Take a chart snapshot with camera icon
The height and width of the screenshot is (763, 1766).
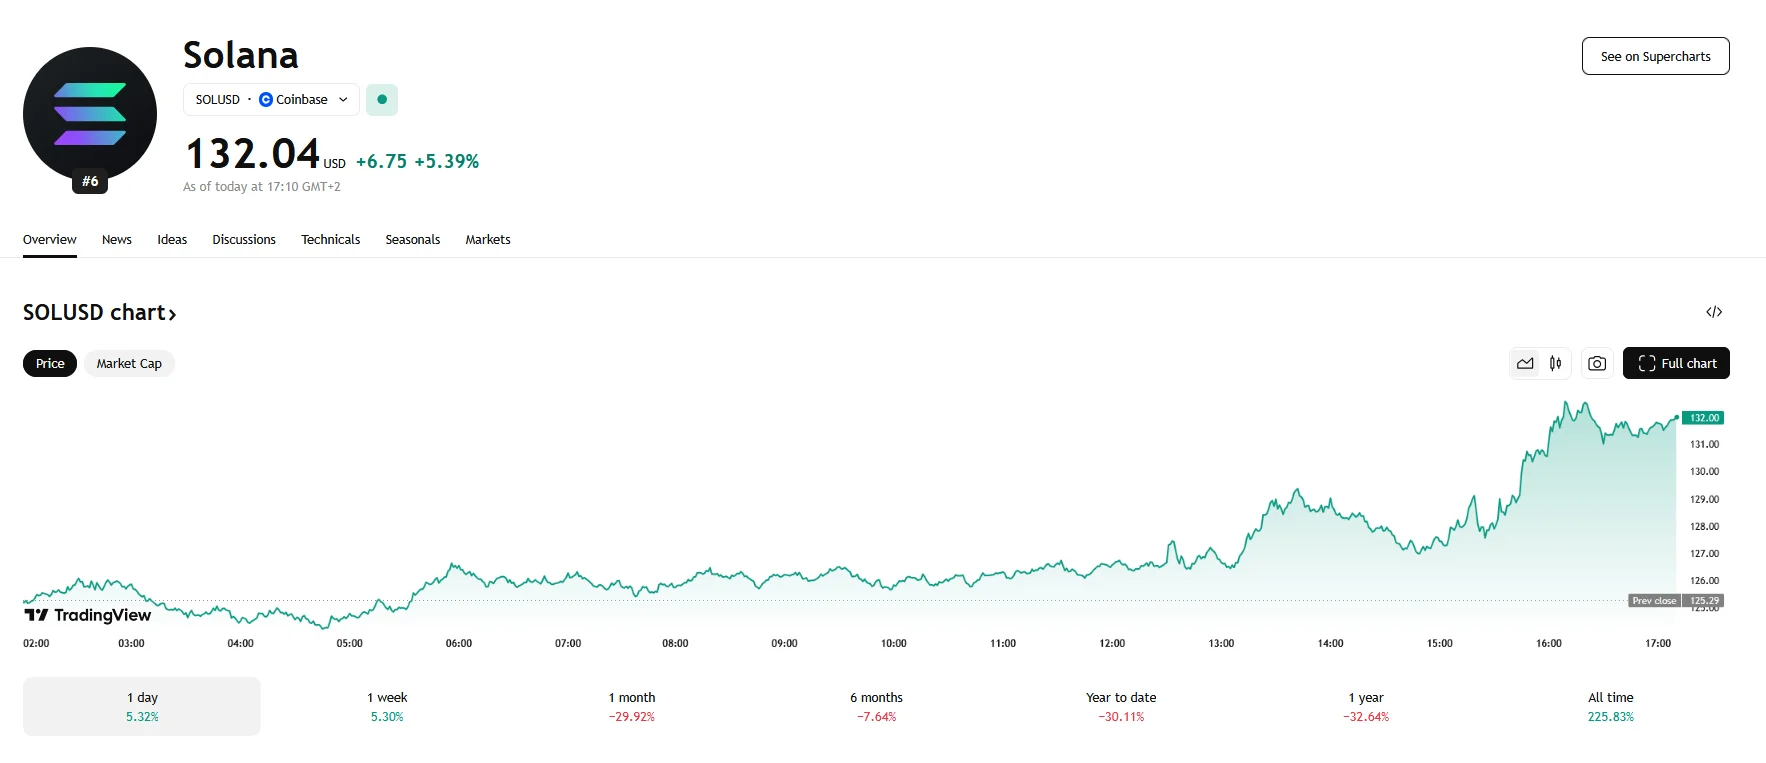tap(1597, 363)
